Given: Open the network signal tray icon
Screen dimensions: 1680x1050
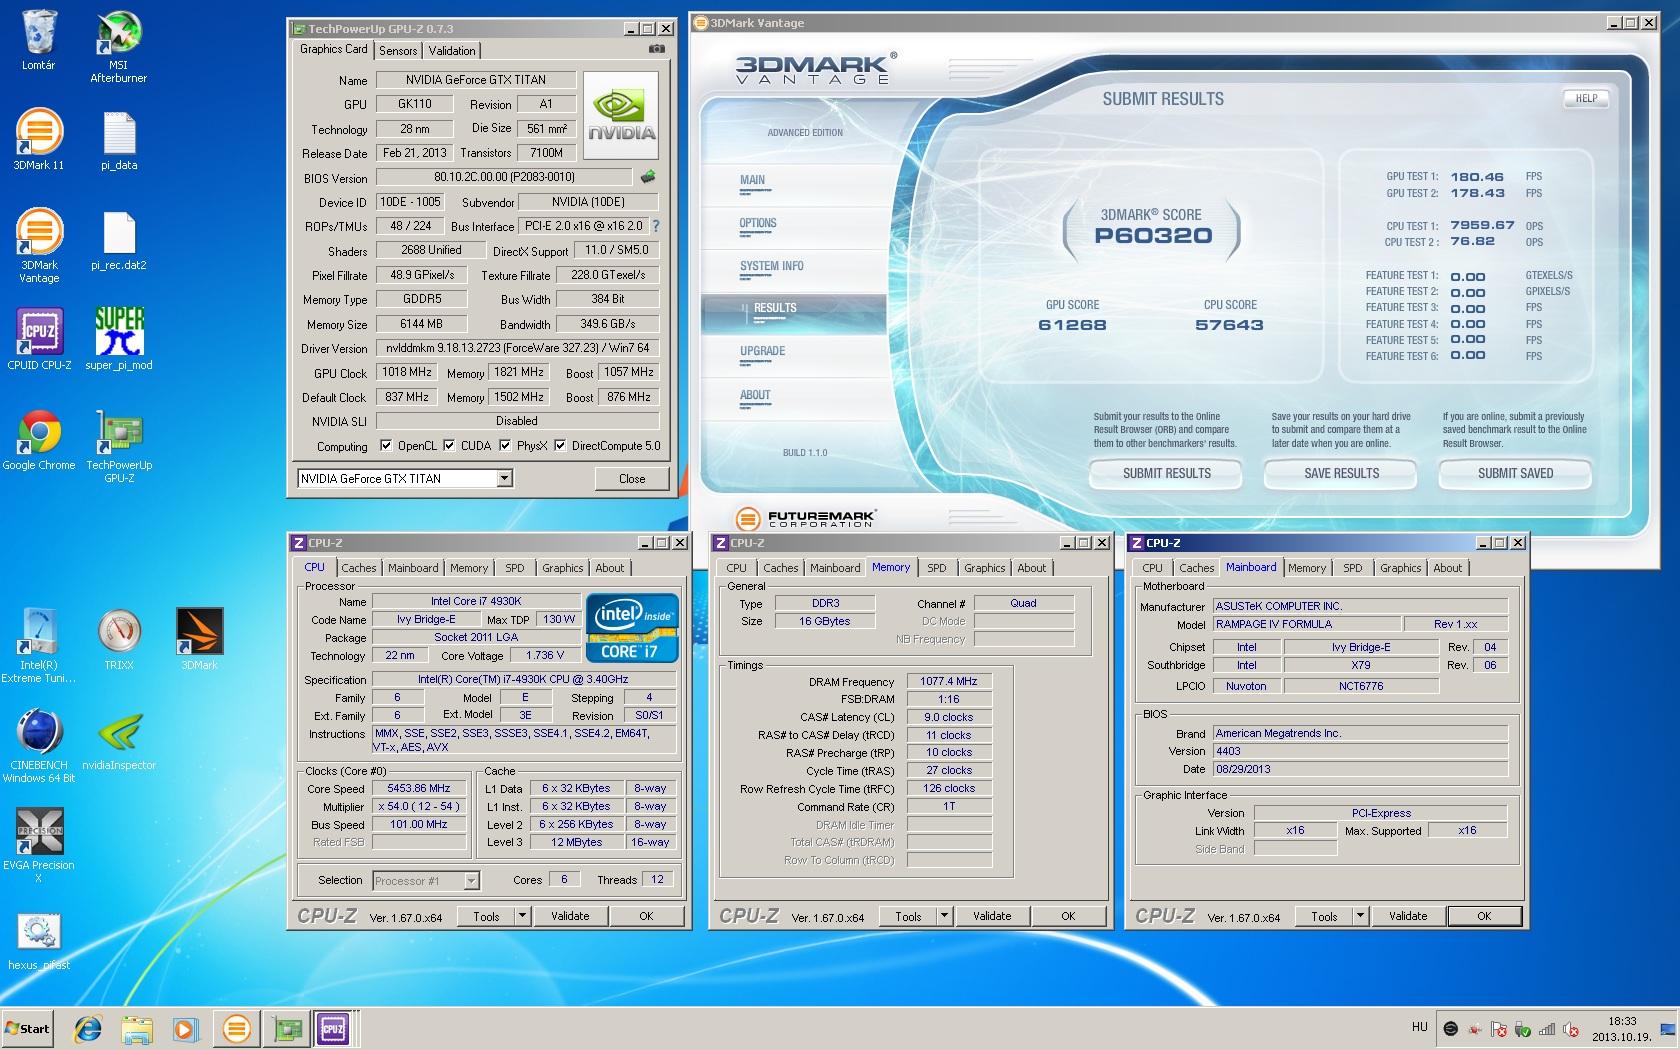Looking at the screenshot, I should 1547,1028.
